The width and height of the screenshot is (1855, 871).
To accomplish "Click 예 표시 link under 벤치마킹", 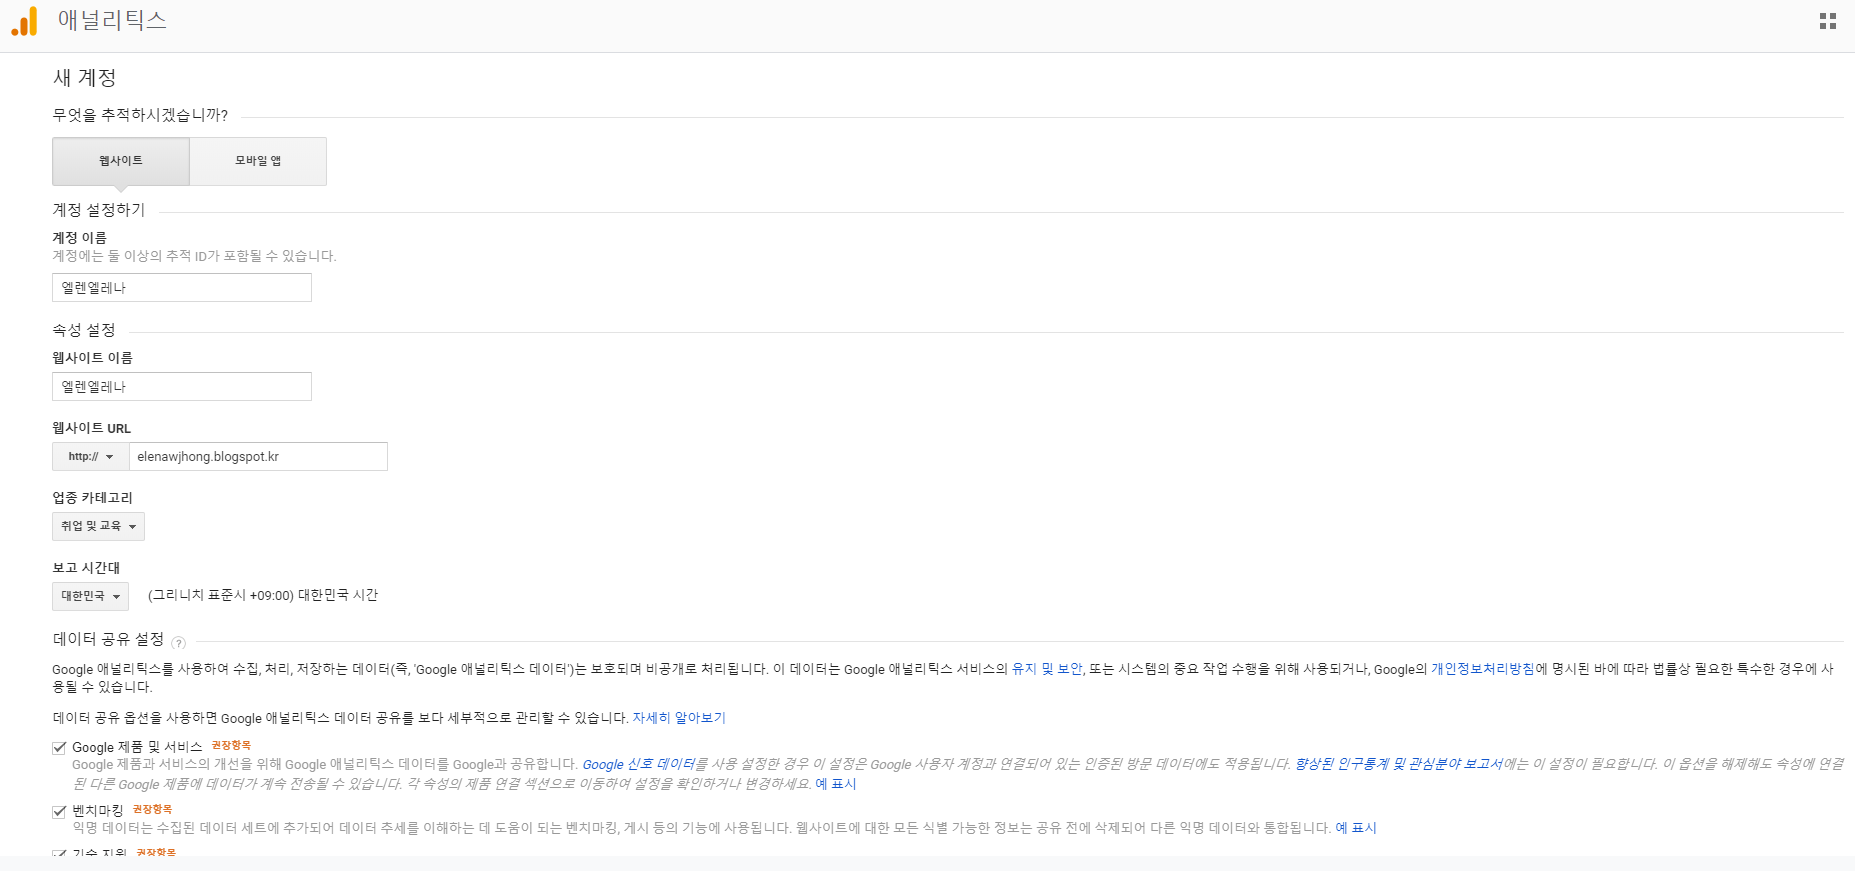I will point(1356,828).
